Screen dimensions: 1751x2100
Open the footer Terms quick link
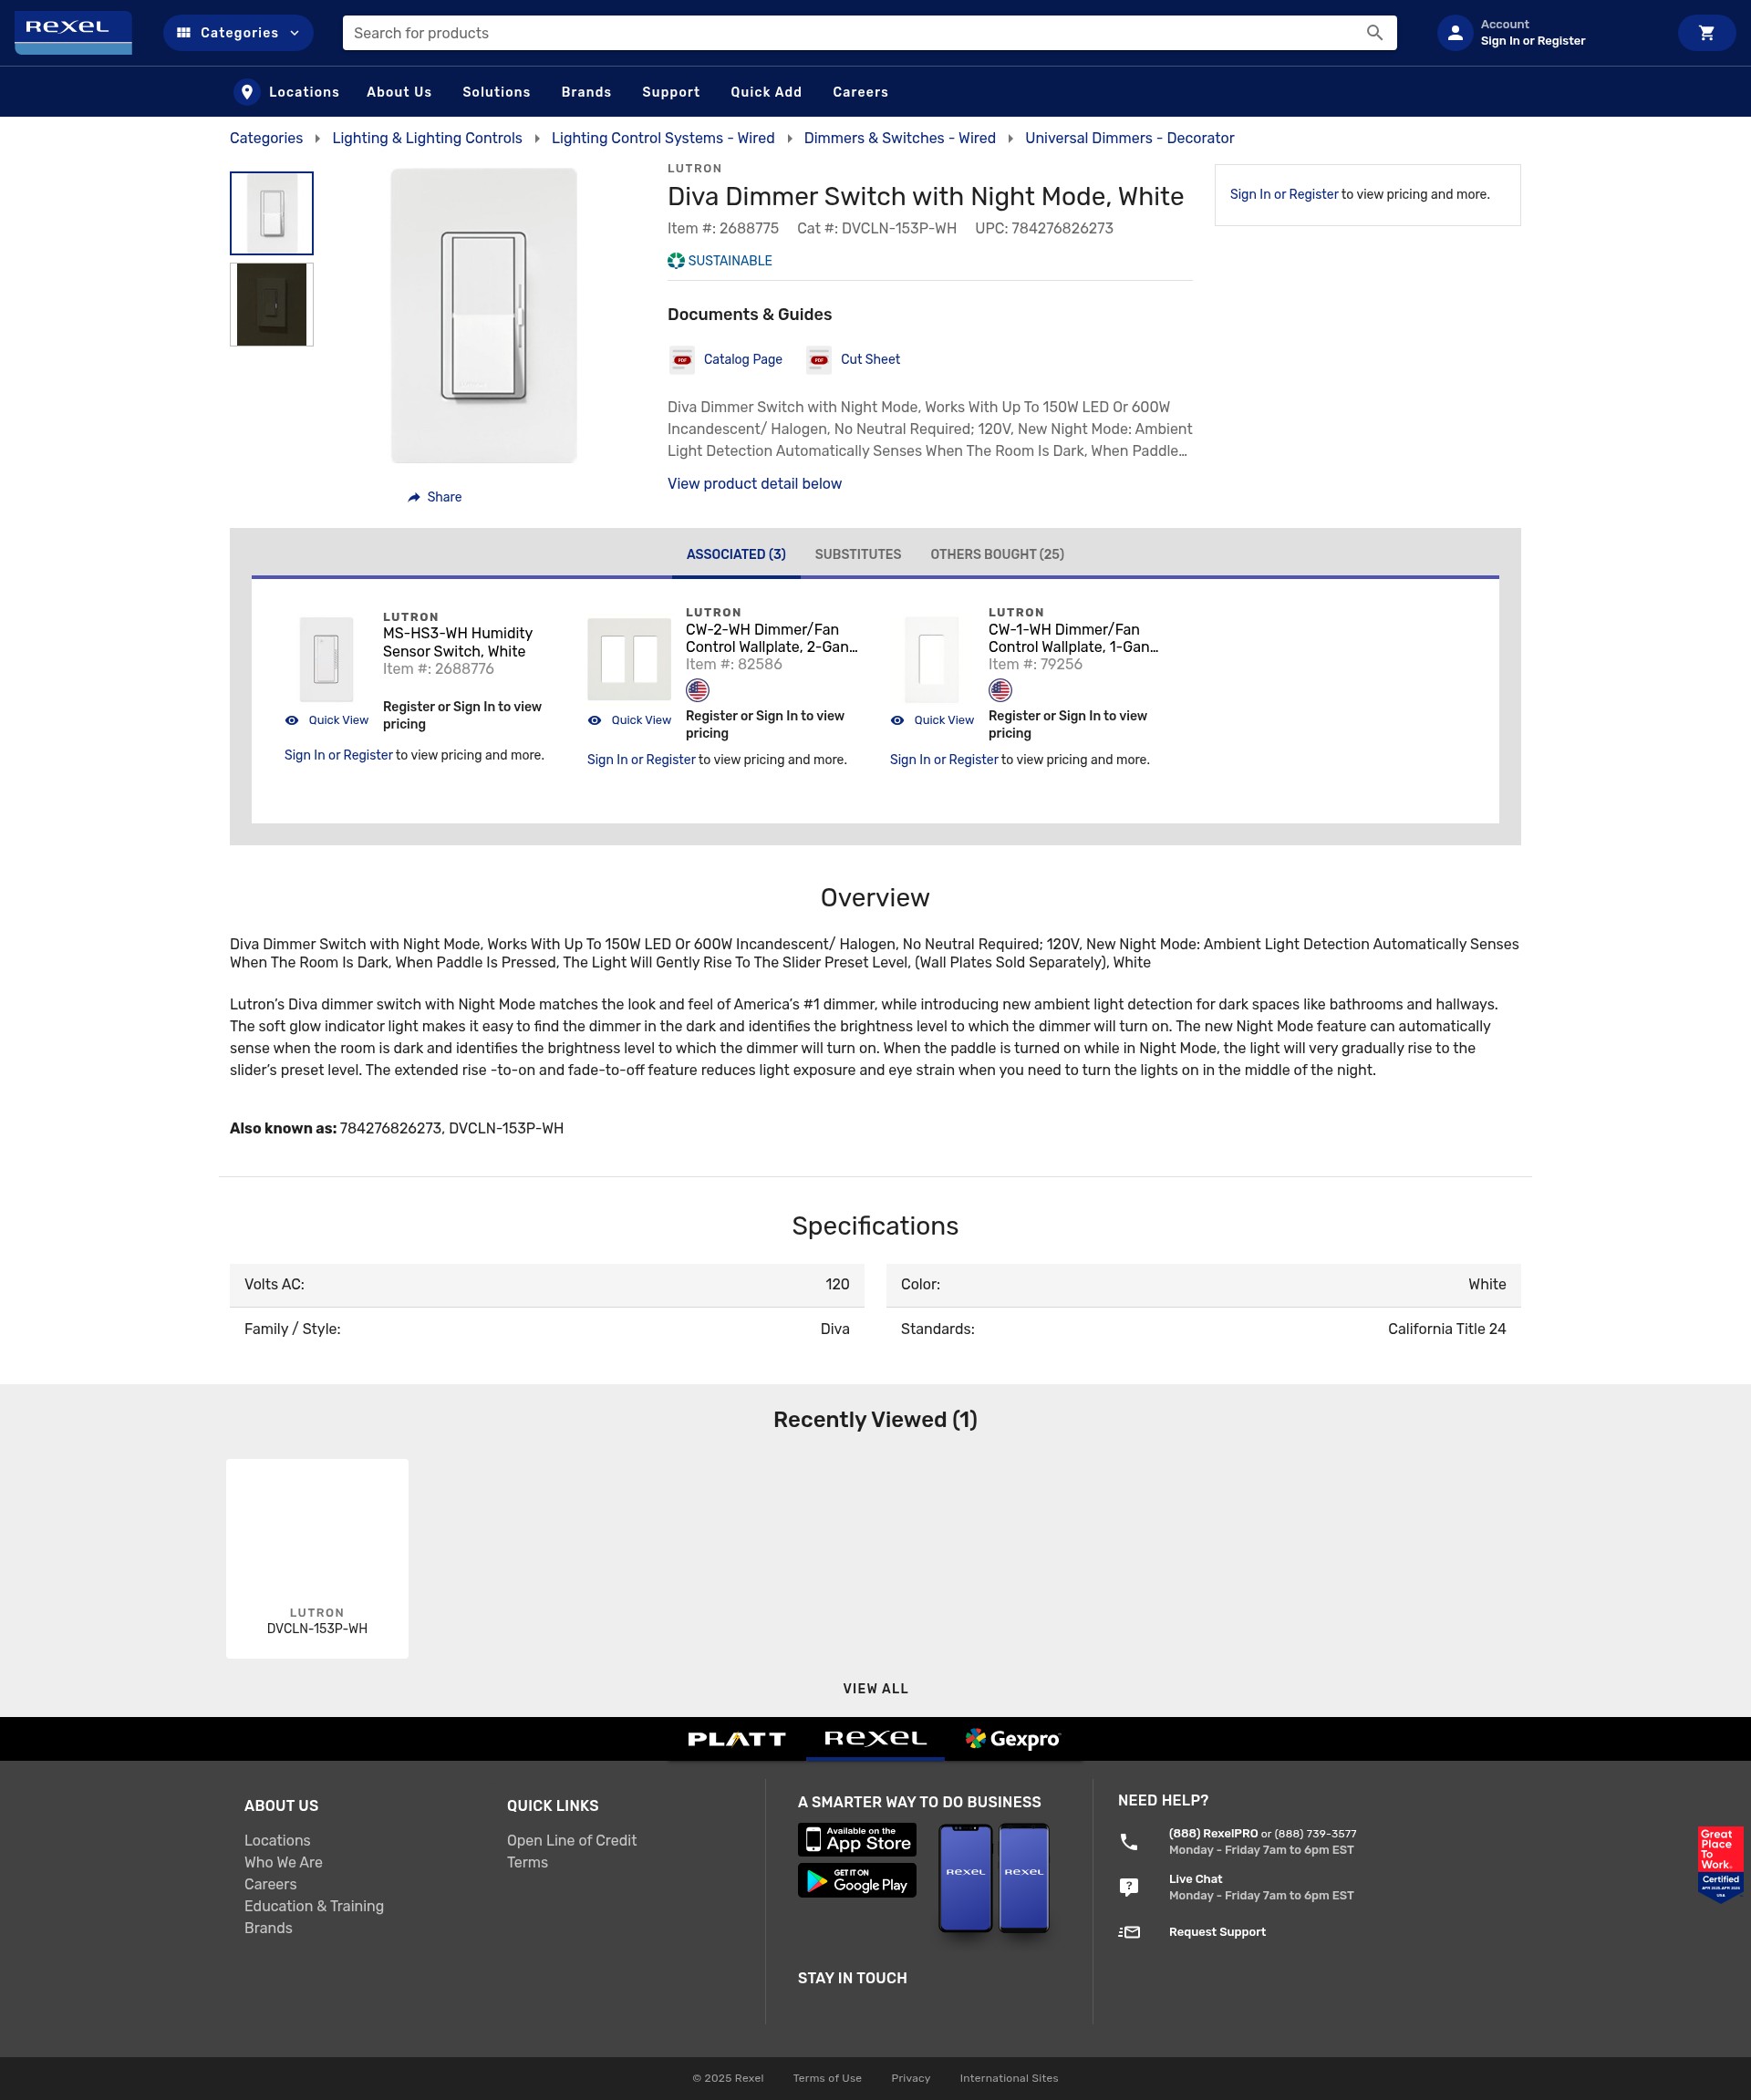pos(527,1862)
